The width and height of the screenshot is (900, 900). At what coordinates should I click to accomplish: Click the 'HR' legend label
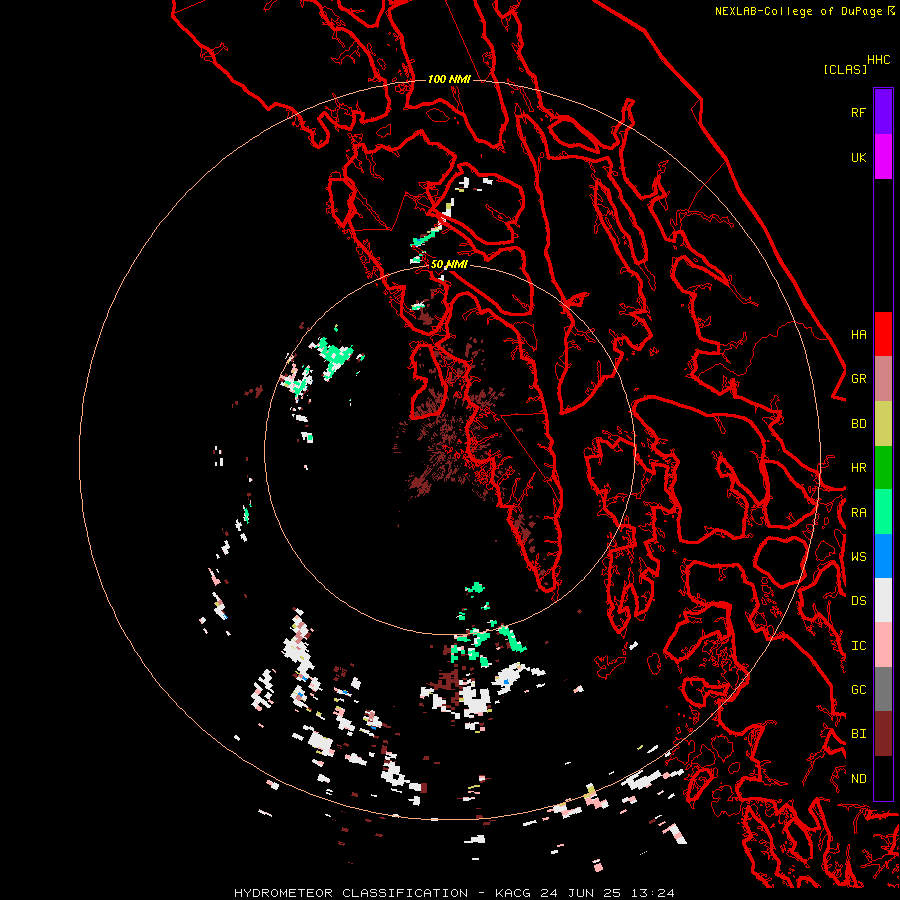[858, 468]
